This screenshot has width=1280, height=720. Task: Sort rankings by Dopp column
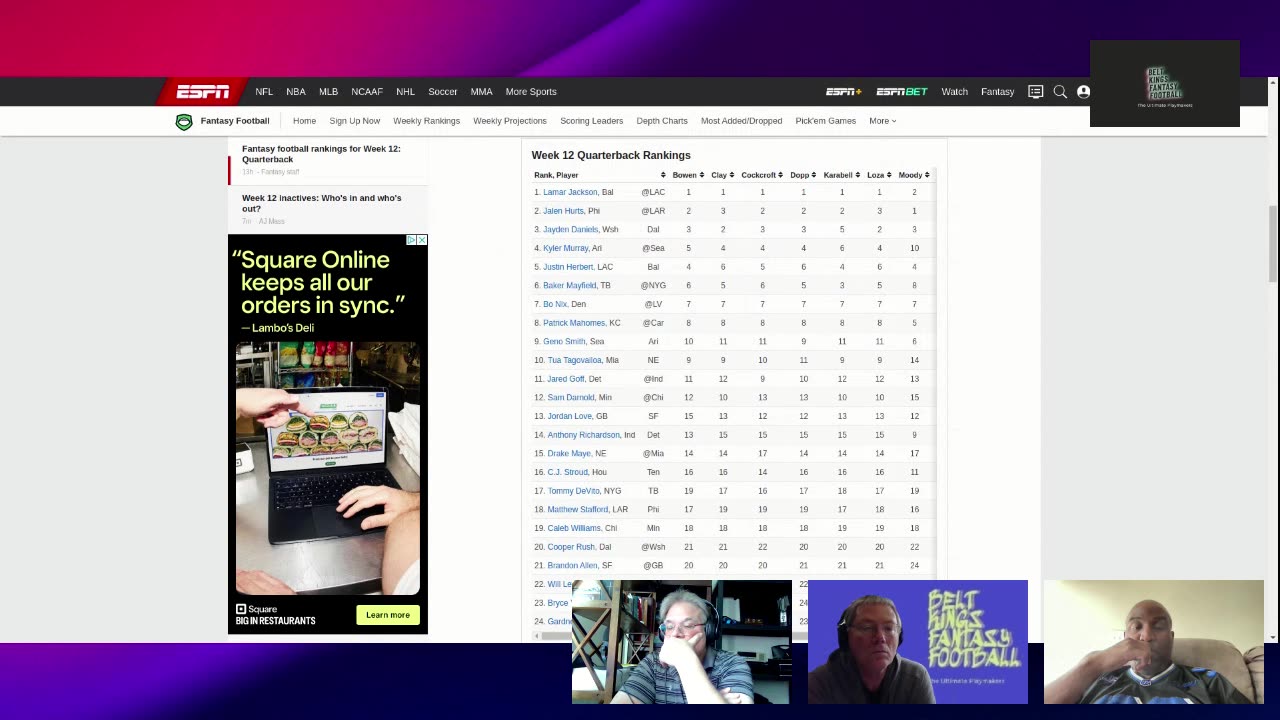pos(803,175)
